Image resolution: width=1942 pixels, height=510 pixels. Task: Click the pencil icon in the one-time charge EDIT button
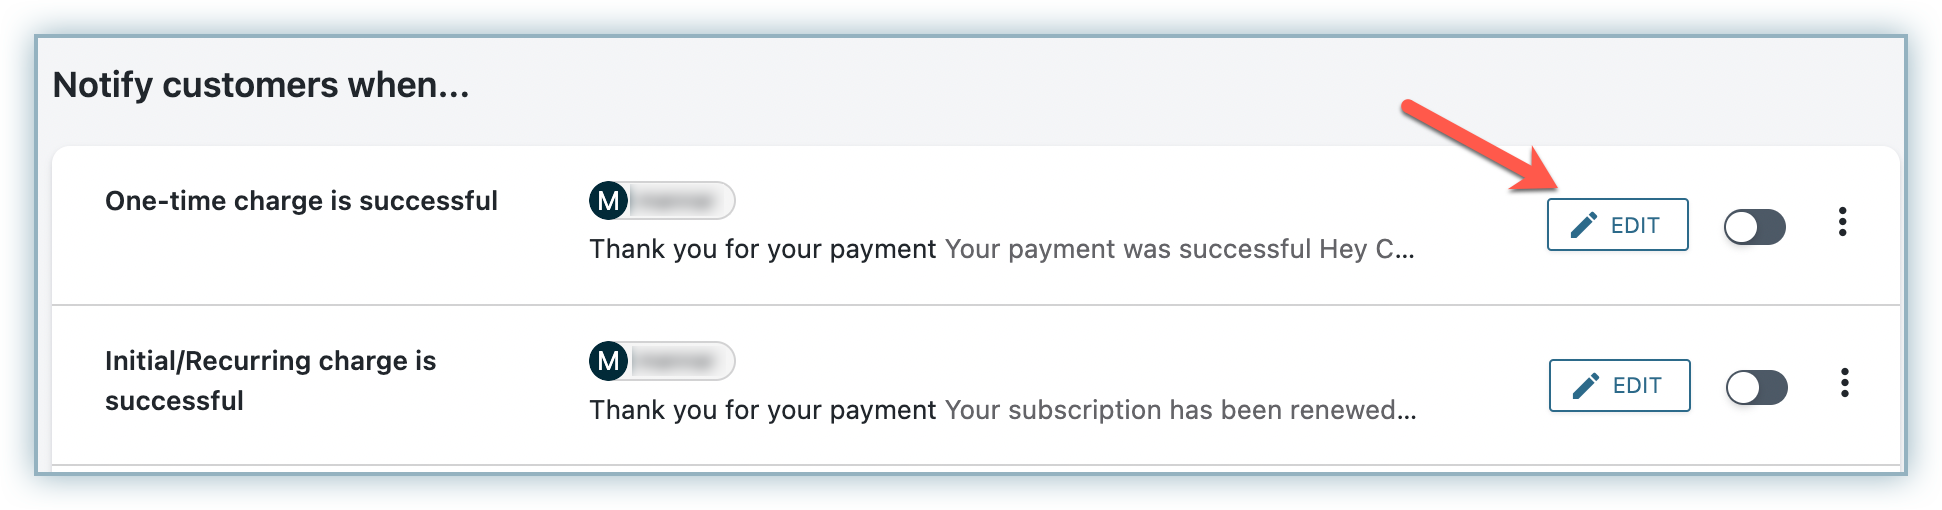click(x=1584, y=225)
